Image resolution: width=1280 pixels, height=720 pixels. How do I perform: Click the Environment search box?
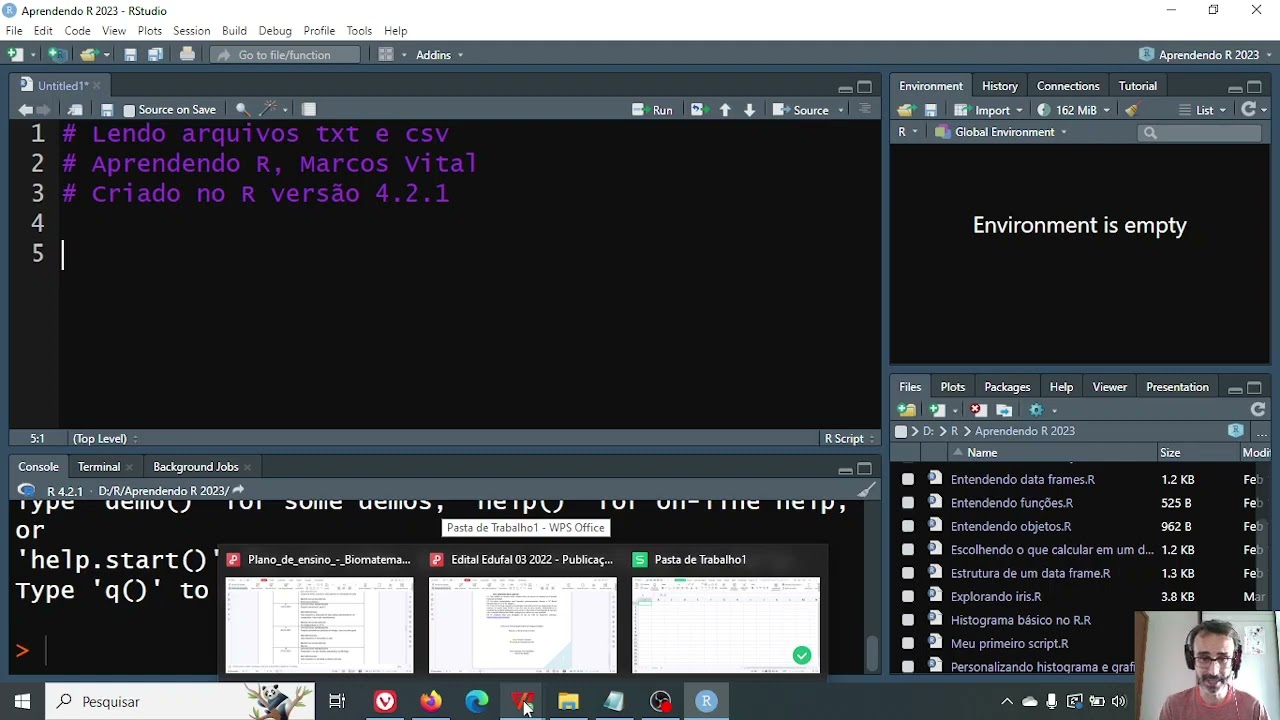point(1200,132)
